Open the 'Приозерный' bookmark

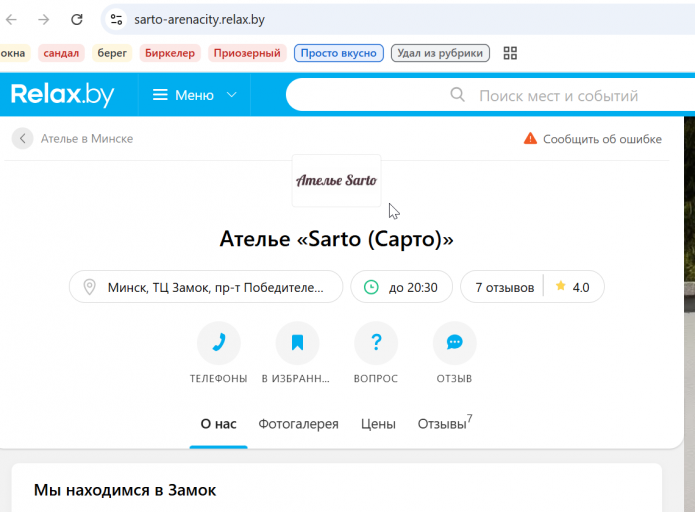tap(247, 53)
